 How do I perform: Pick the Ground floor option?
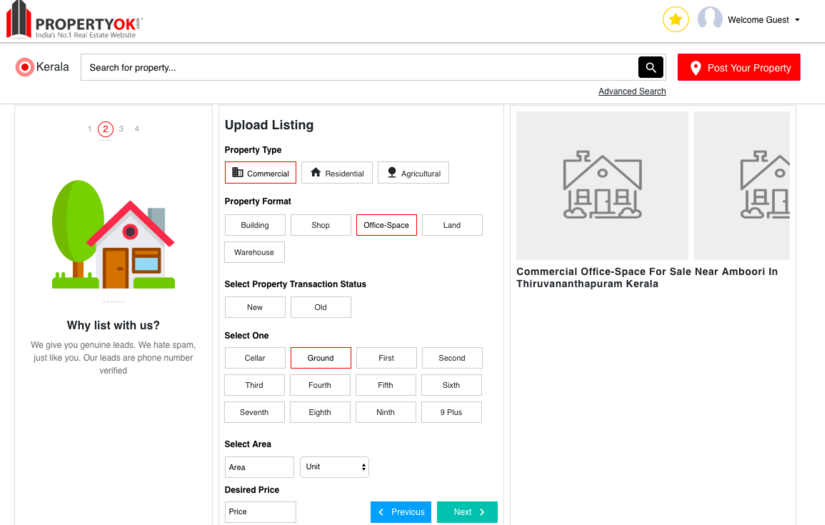click(x=320, y=358)
